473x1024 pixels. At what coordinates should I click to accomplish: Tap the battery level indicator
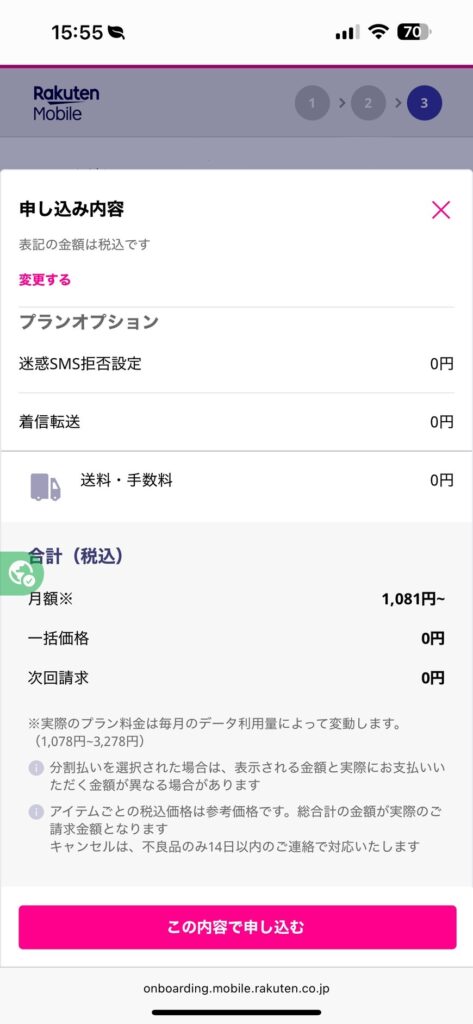(x=414, y=31)
